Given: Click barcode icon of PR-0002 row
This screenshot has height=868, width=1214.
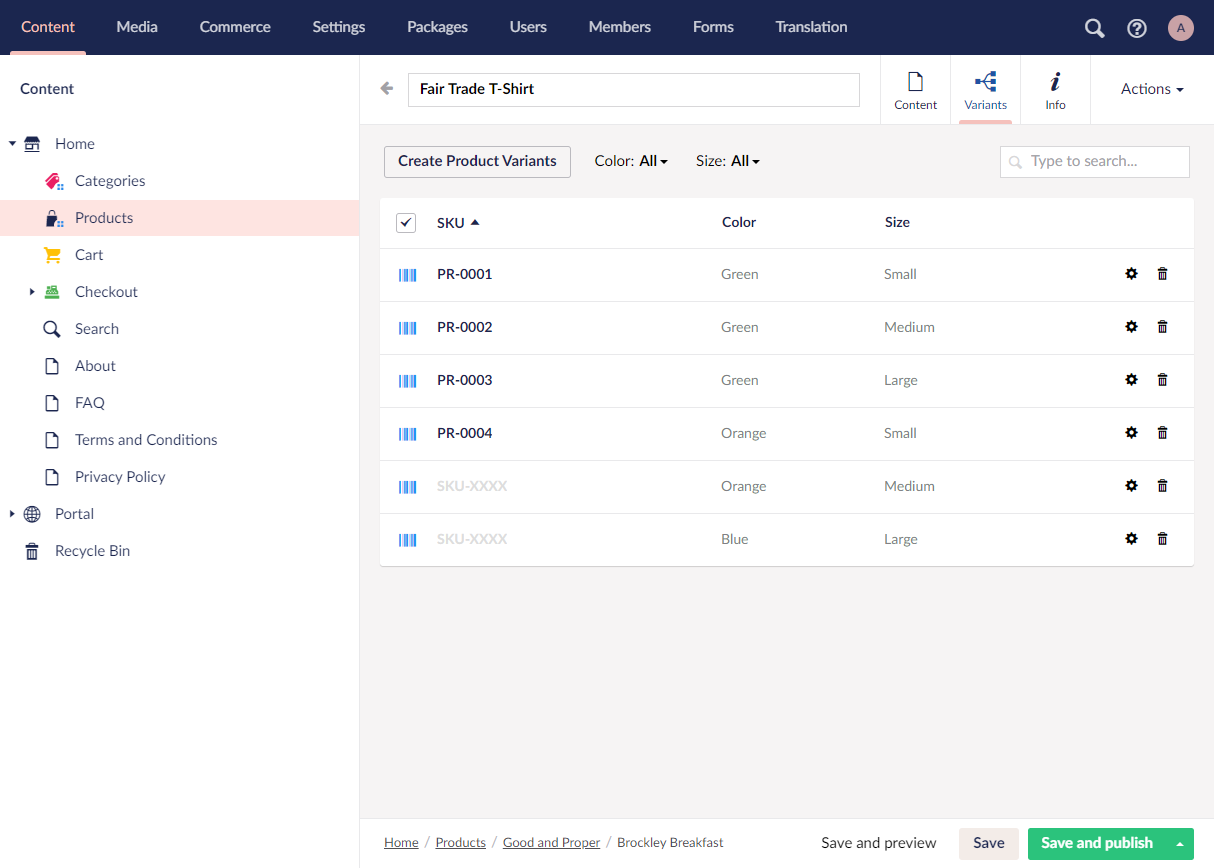Looking at the screenshot, I should click(408, 327).
